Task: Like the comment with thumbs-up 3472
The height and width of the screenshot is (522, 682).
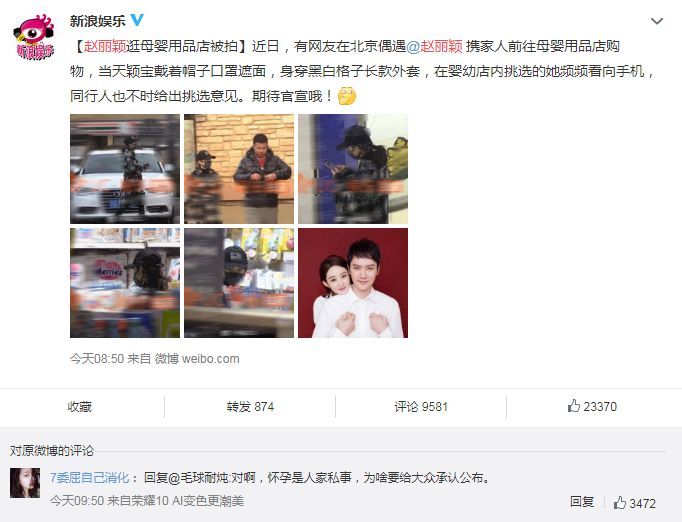Action: [x=635, y=503]
